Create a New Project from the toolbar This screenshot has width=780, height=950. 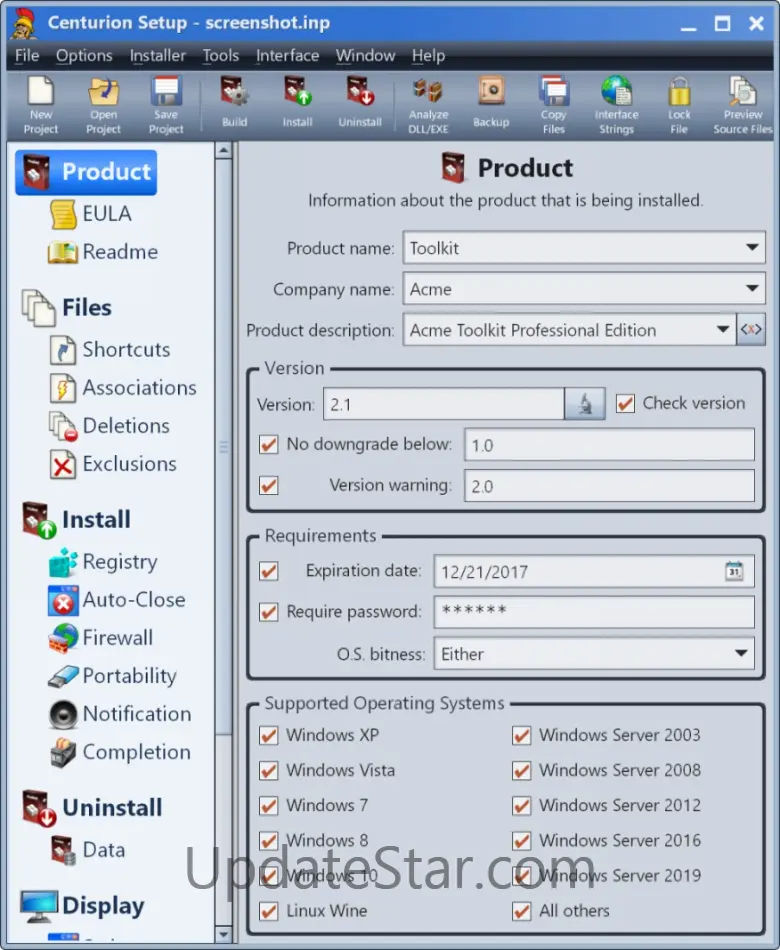click(x=41, y=105)
